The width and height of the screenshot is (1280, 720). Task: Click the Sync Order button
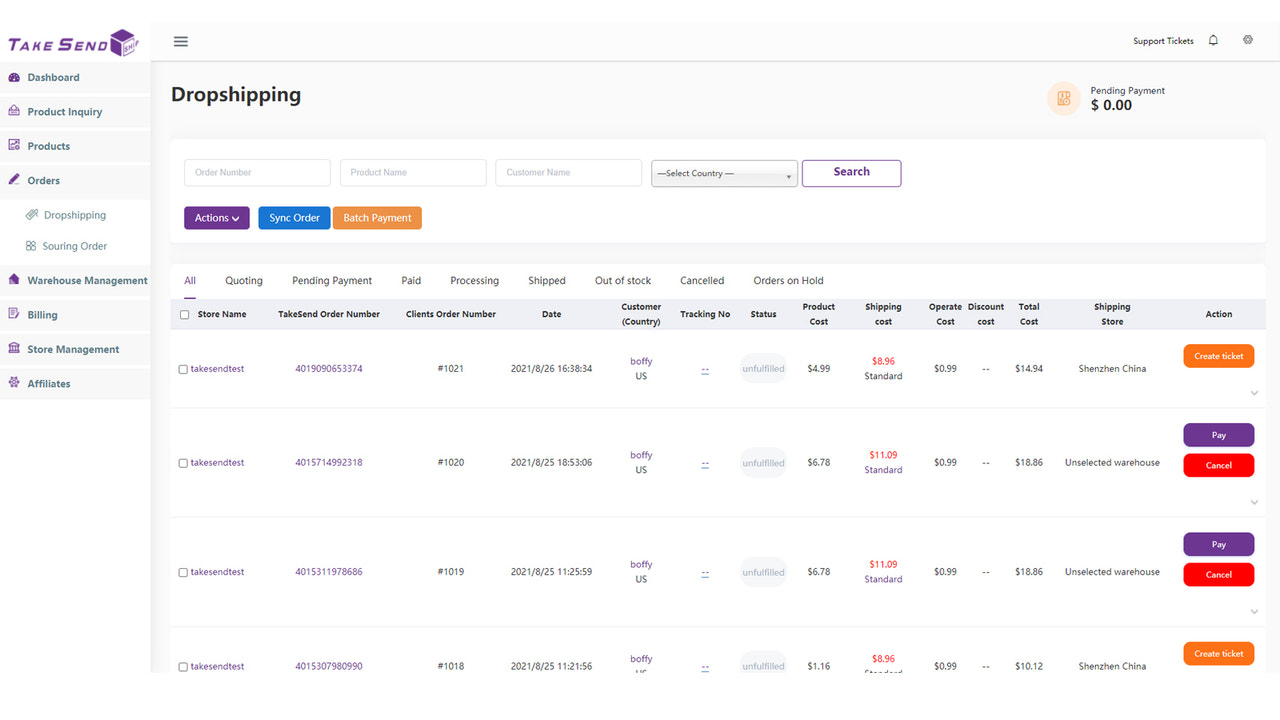(294, 218)
